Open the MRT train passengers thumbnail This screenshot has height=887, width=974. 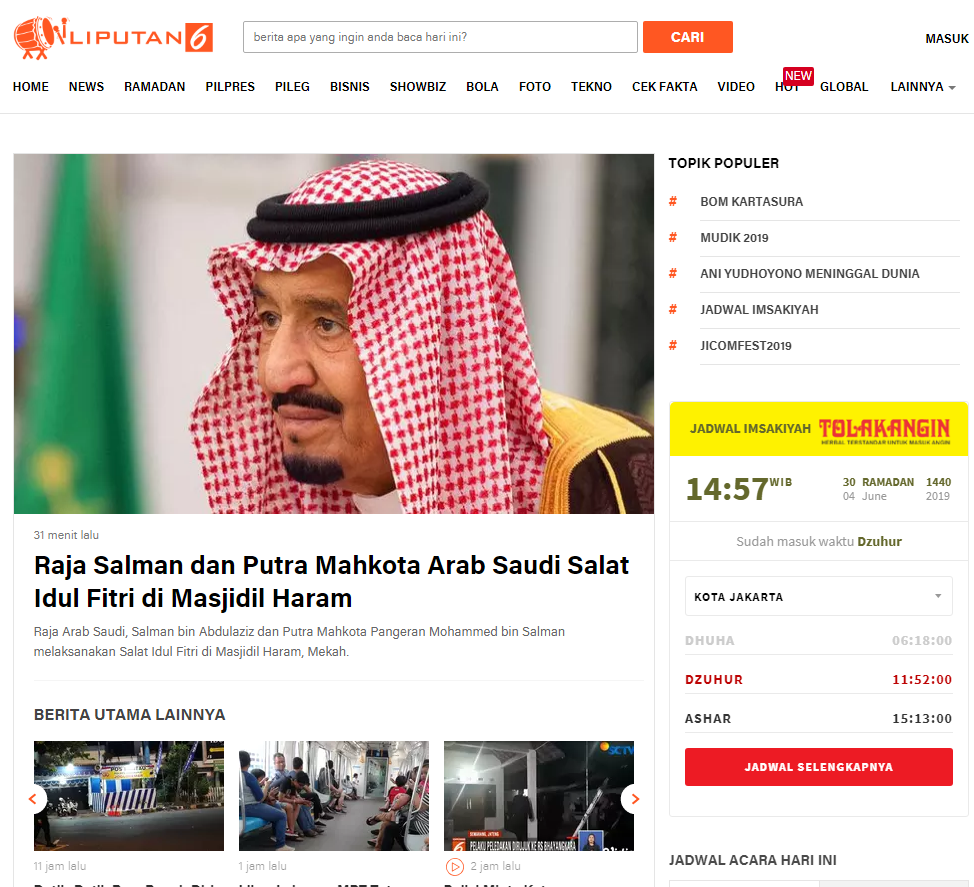coord(334,796)
